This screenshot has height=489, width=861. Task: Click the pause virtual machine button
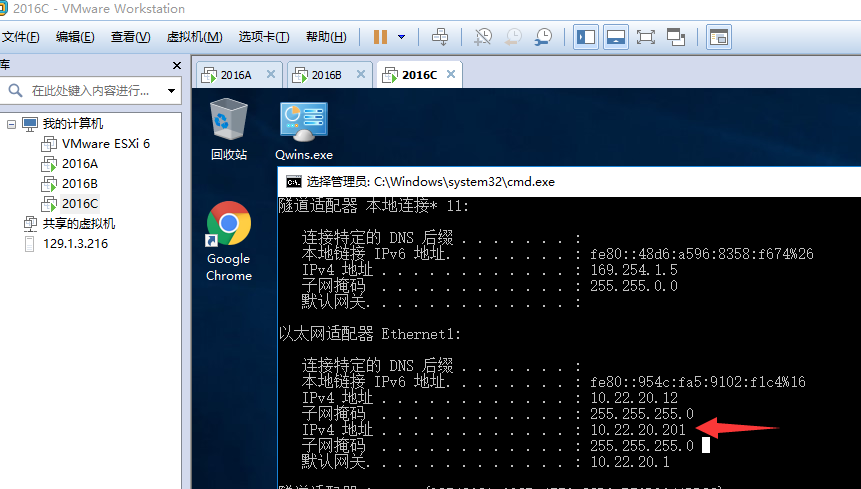point(380,37)
